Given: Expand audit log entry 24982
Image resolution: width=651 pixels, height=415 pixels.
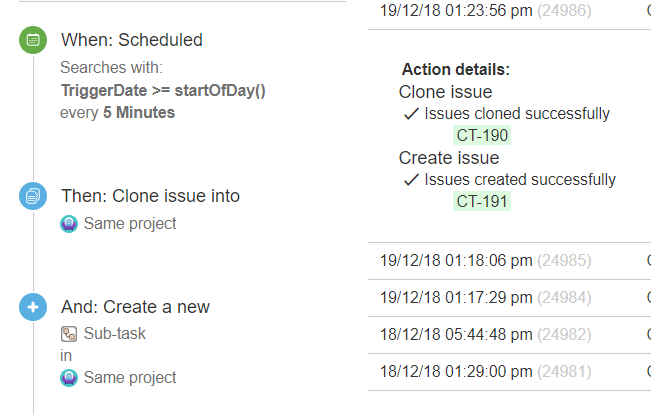Looking at the screenshot, I should coord(509,334).
